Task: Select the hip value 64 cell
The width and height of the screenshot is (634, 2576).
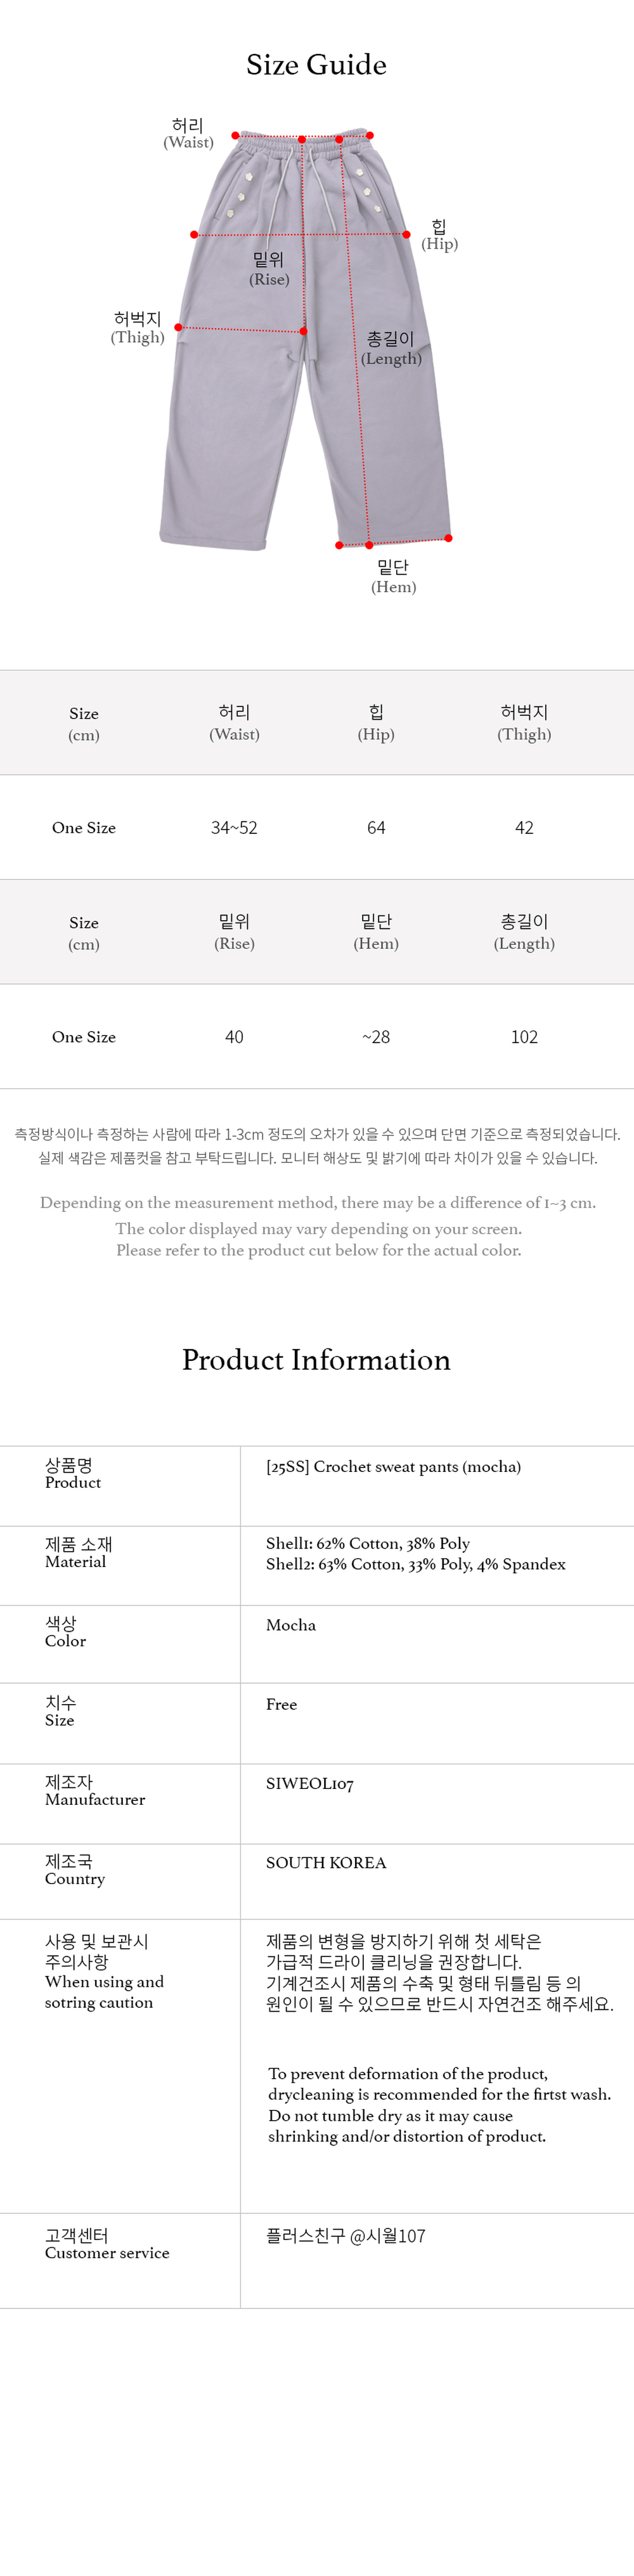Action: [376, 828]
